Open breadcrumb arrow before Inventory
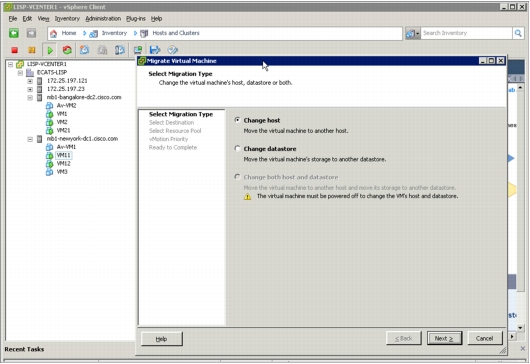The height and width of the screenshot is (364, 530). [x=85, y=33]
